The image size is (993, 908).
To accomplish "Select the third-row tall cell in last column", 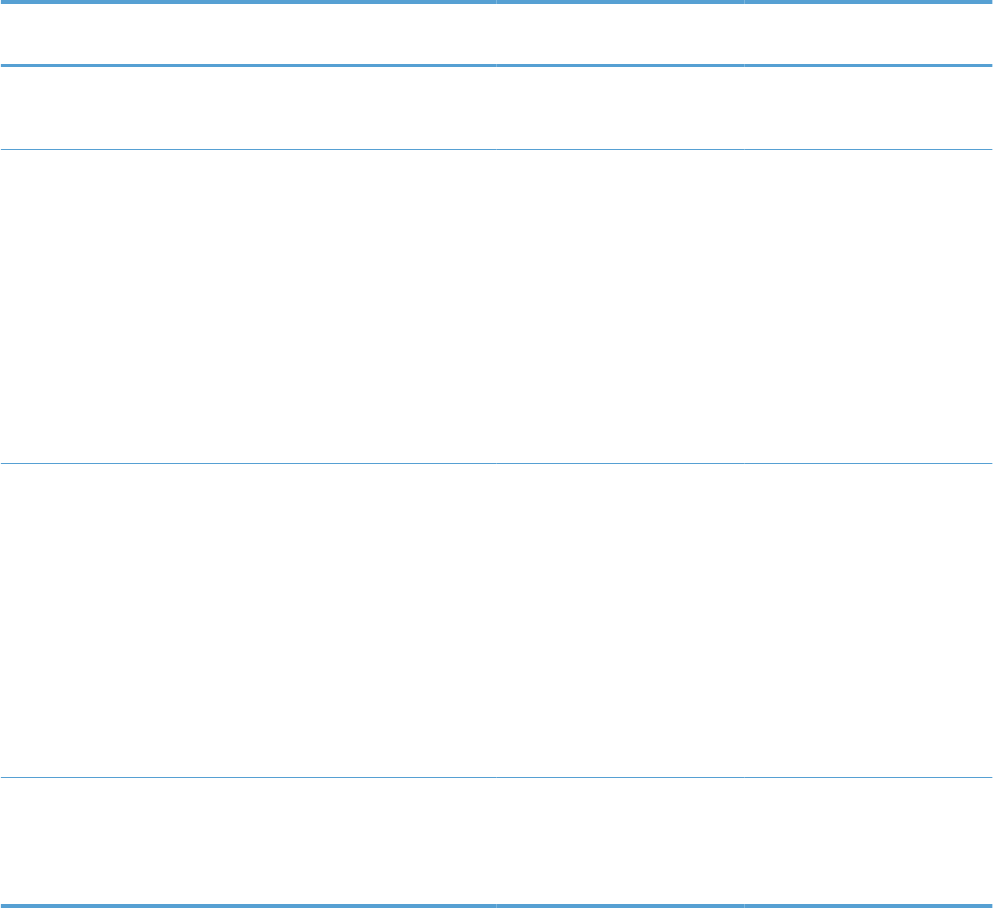I will [868, 306].
